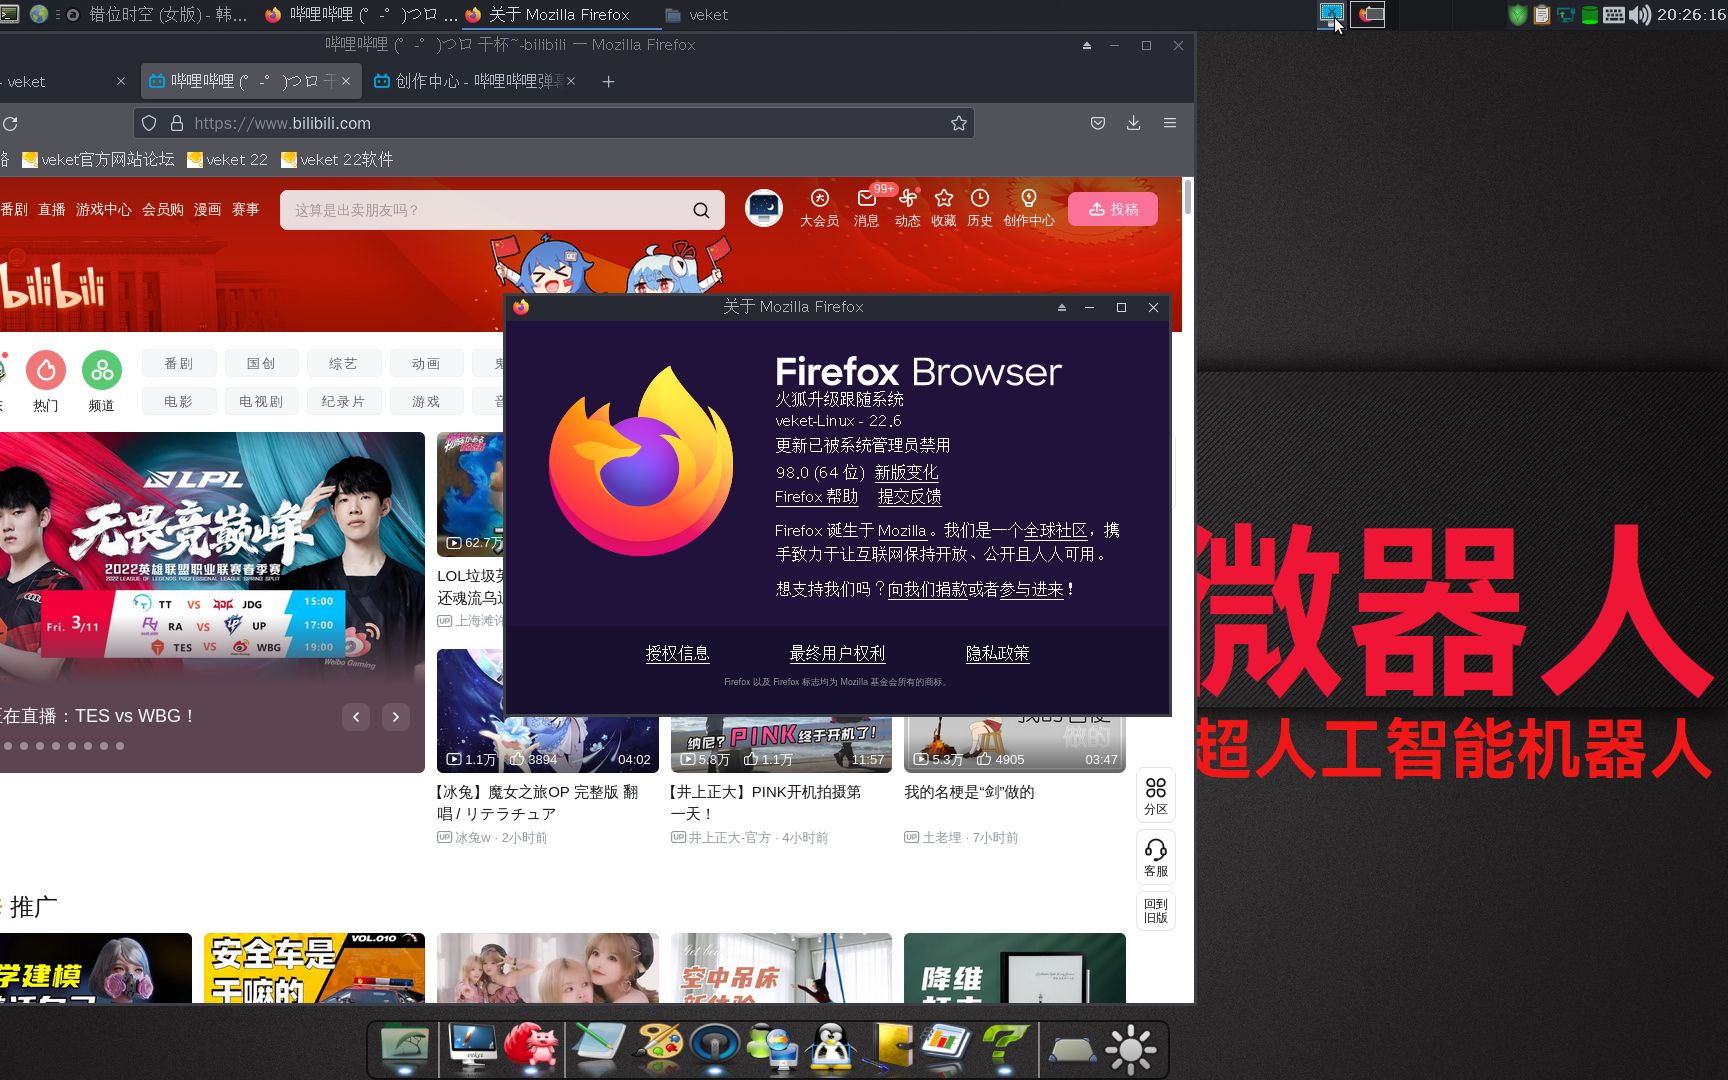Open the 向我们捐款 link

(927, 589)
